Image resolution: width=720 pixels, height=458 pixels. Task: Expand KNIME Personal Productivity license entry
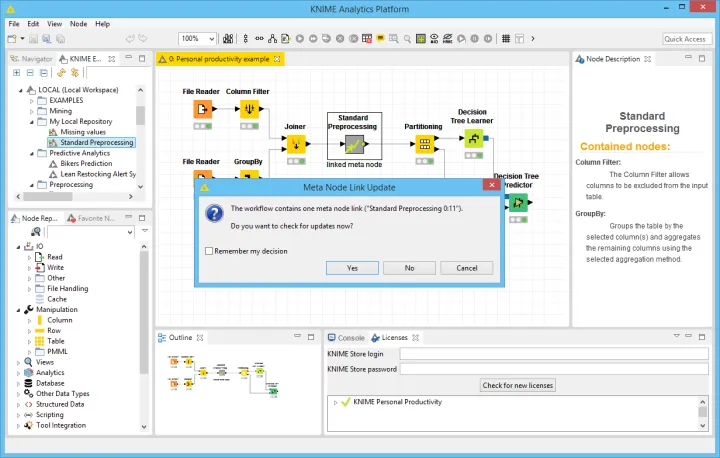[336, 402]
